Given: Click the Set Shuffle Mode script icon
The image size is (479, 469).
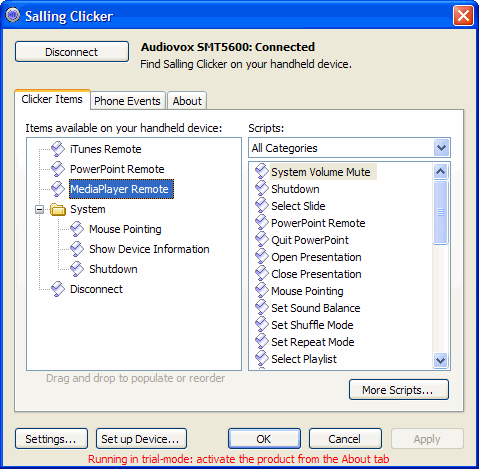Looking at the screenshot, I should (x=262, y=324).
